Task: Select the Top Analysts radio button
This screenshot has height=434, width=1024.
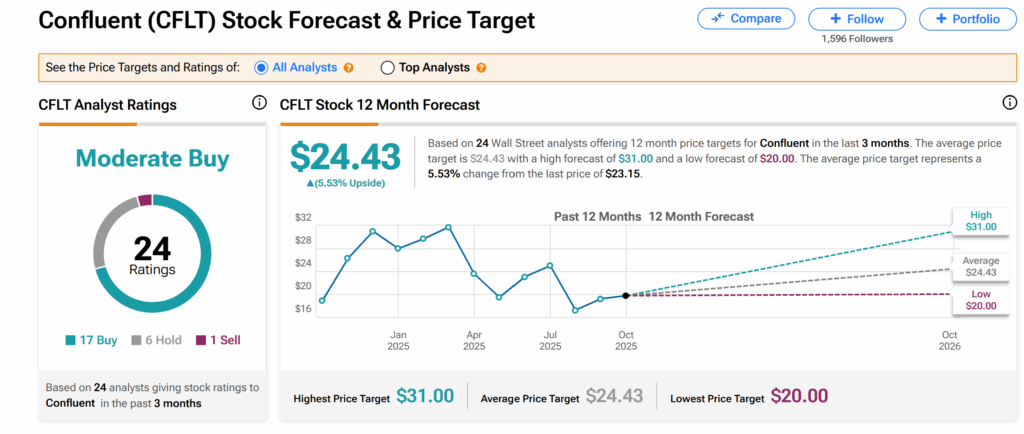Action: (x=388, y=68)
